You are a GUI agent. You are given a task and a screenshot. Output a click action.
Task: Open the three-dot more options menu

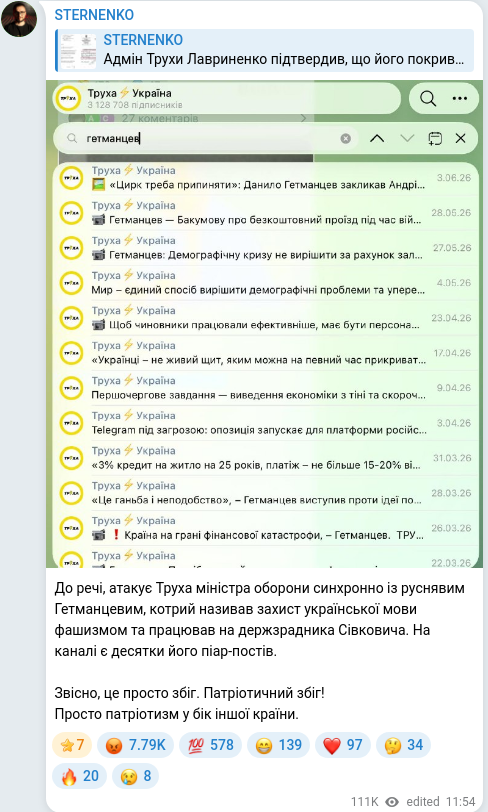point(460,98)
